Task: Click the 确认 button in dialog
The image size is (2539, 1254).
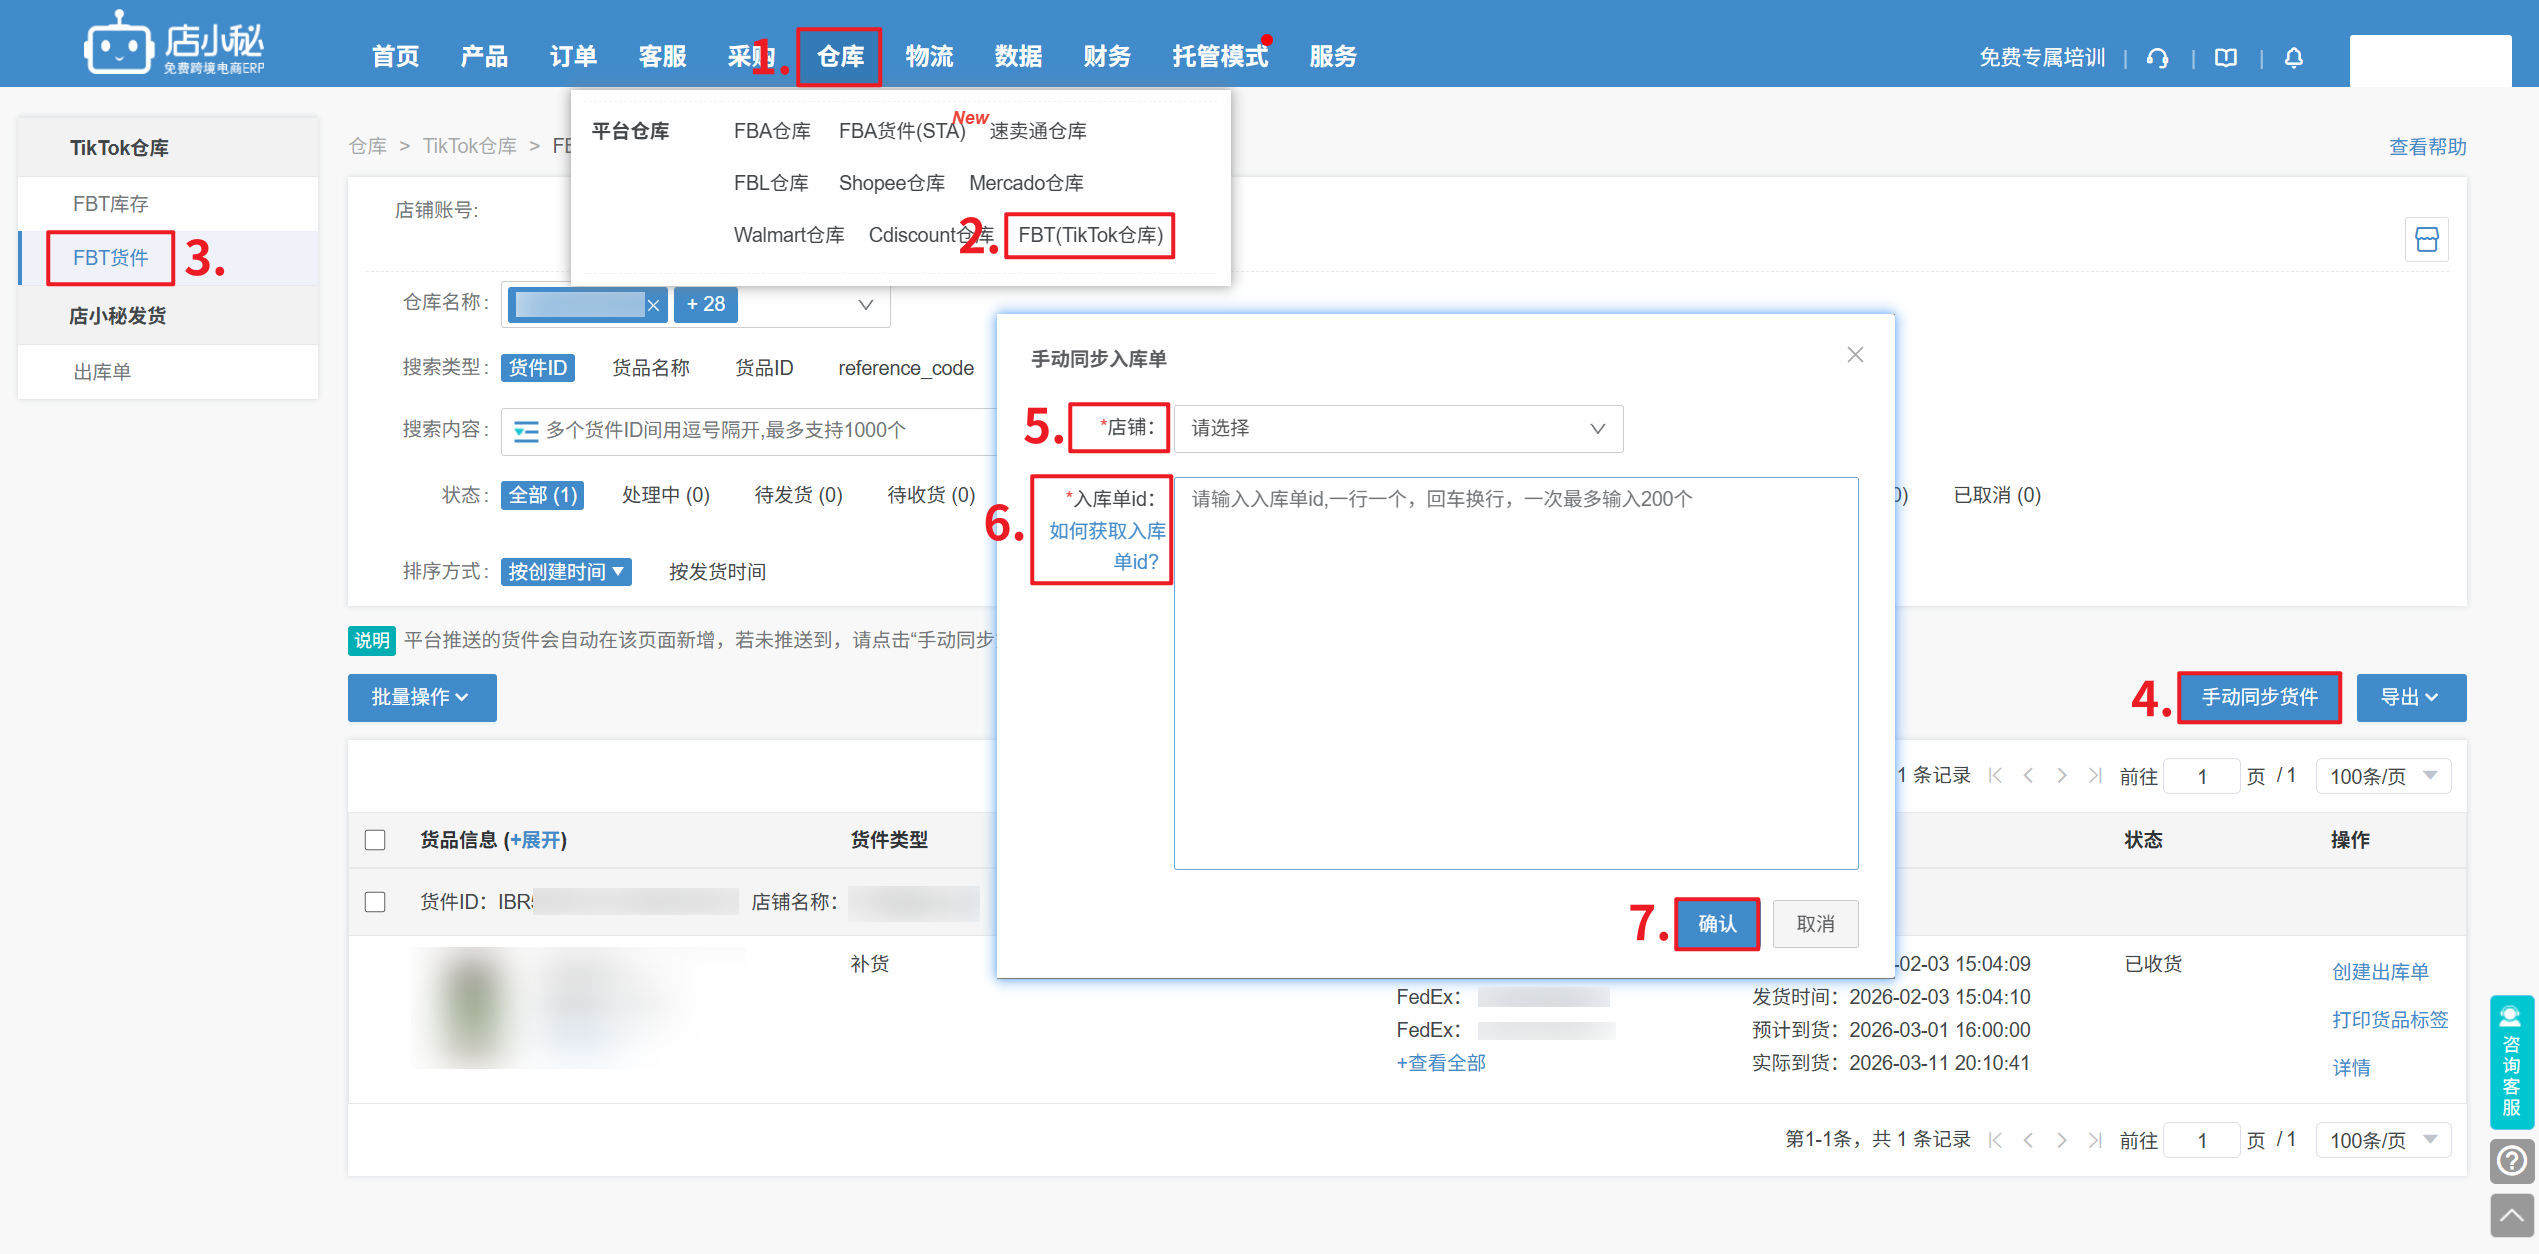Action: pos(1716,924)
